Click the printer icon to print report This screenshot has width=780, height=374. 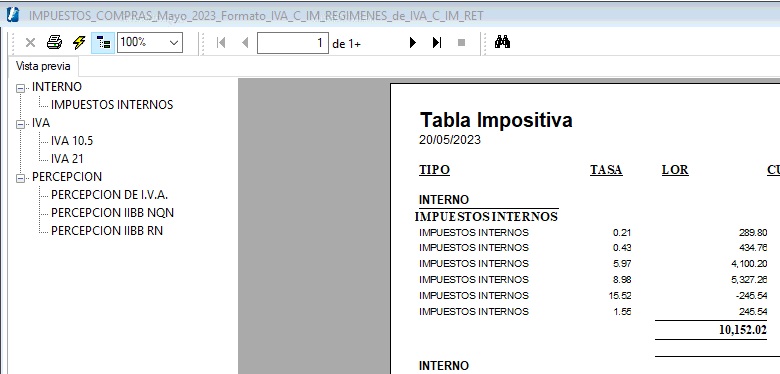tap(54, 43)
